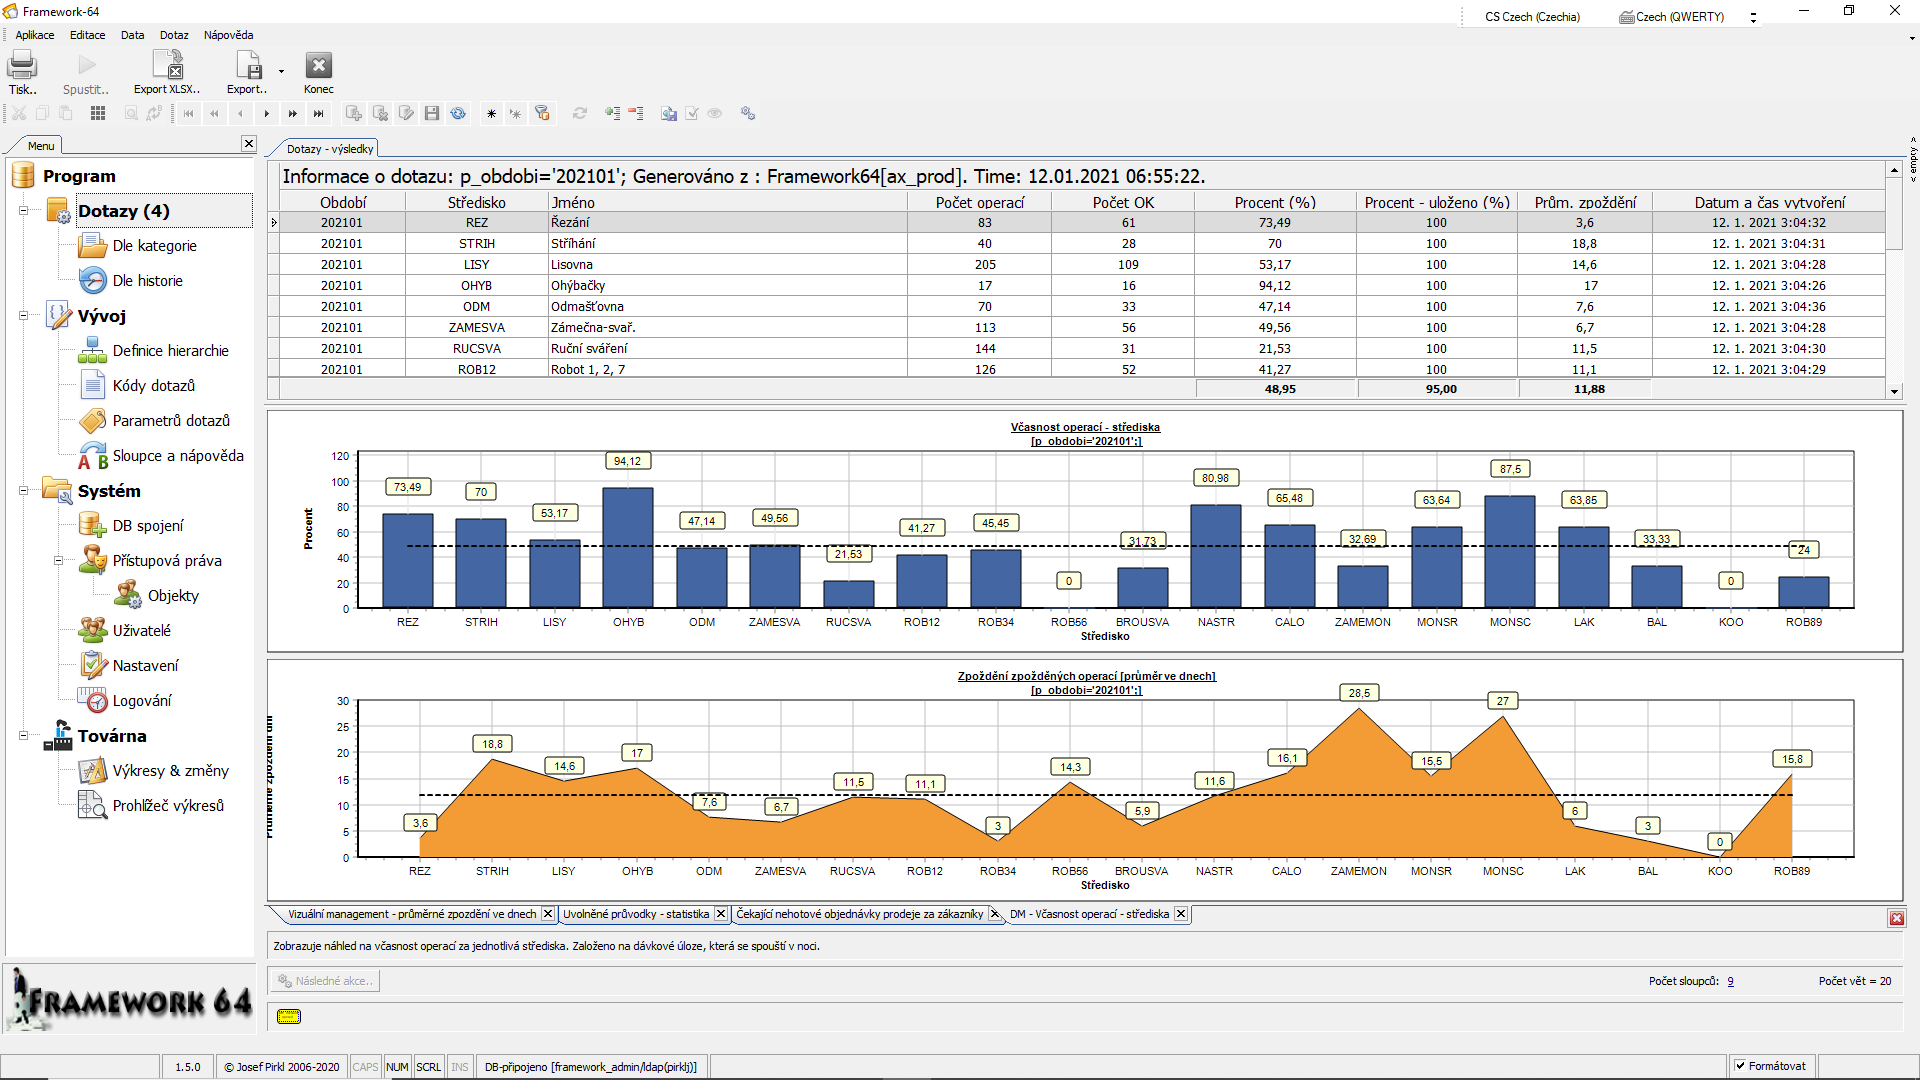The image size is (1920, 1080).
Task: Click the red close icon beside the tabs
Action: [1896, 918]
